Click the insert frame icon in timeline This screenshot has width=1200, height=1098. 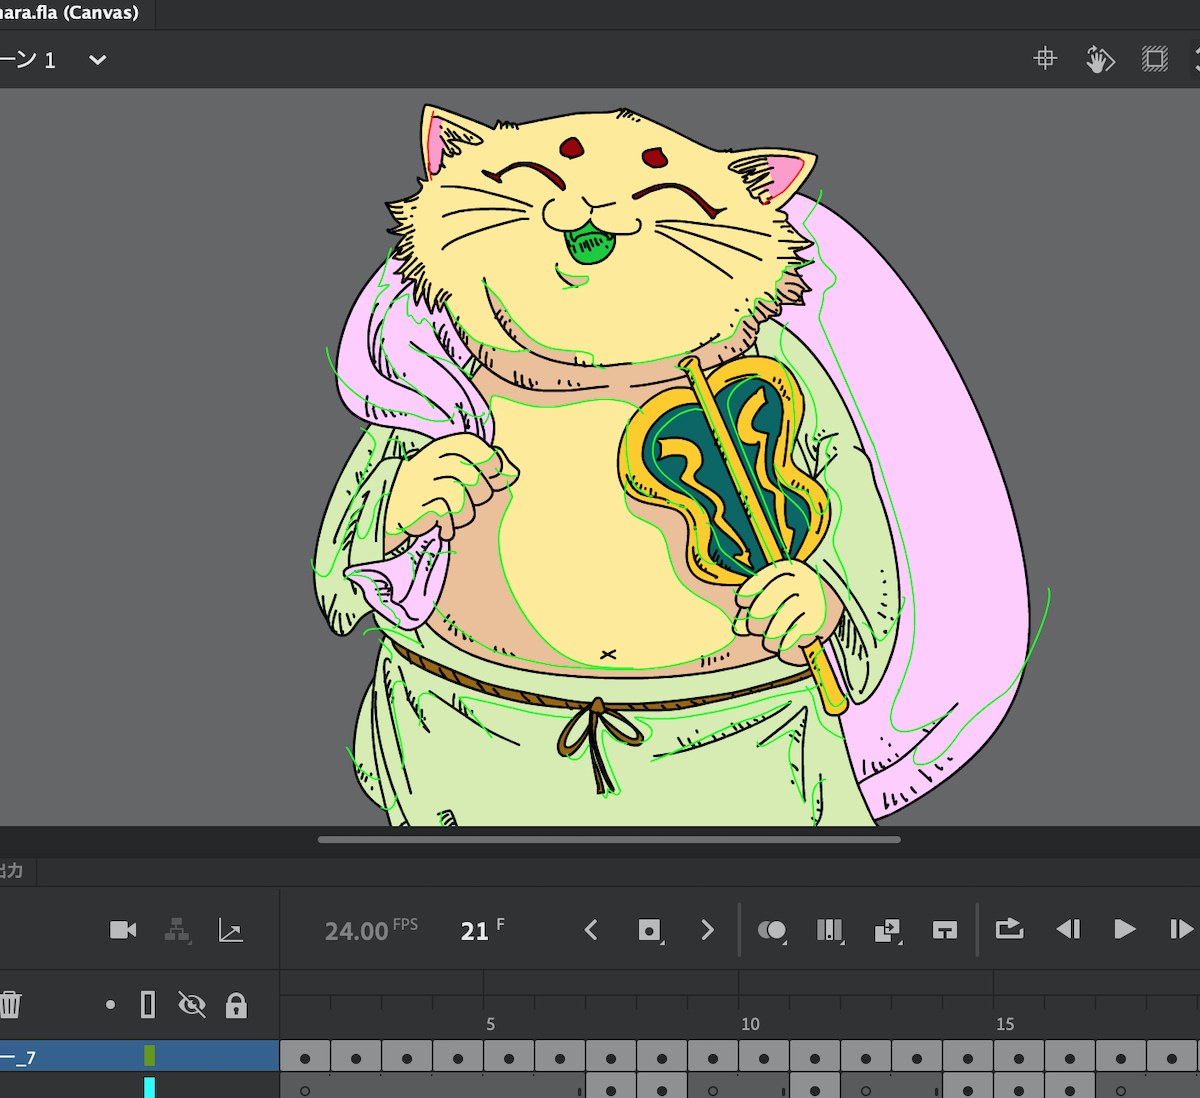pos(945,931)
